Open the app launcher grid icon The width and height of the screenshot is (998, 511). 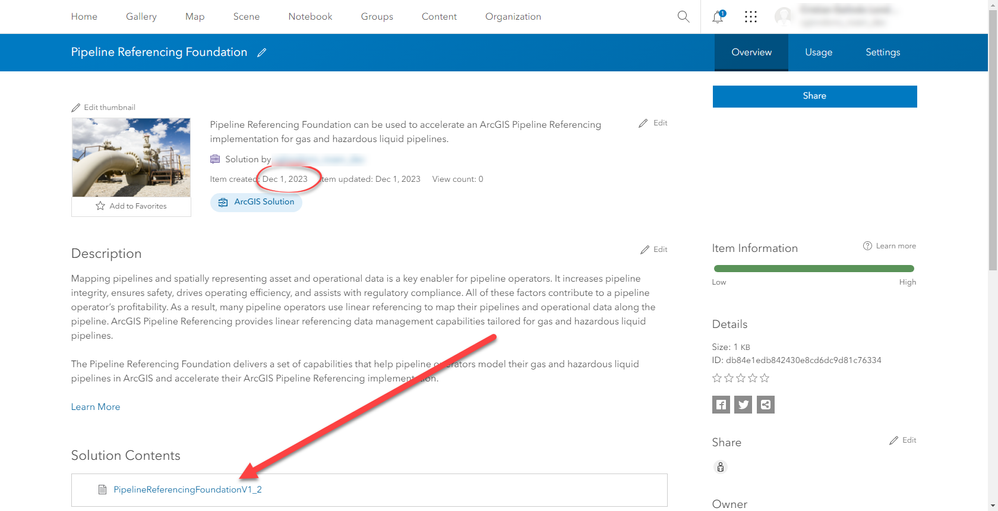pyautogui.click(x=750, y=17)
